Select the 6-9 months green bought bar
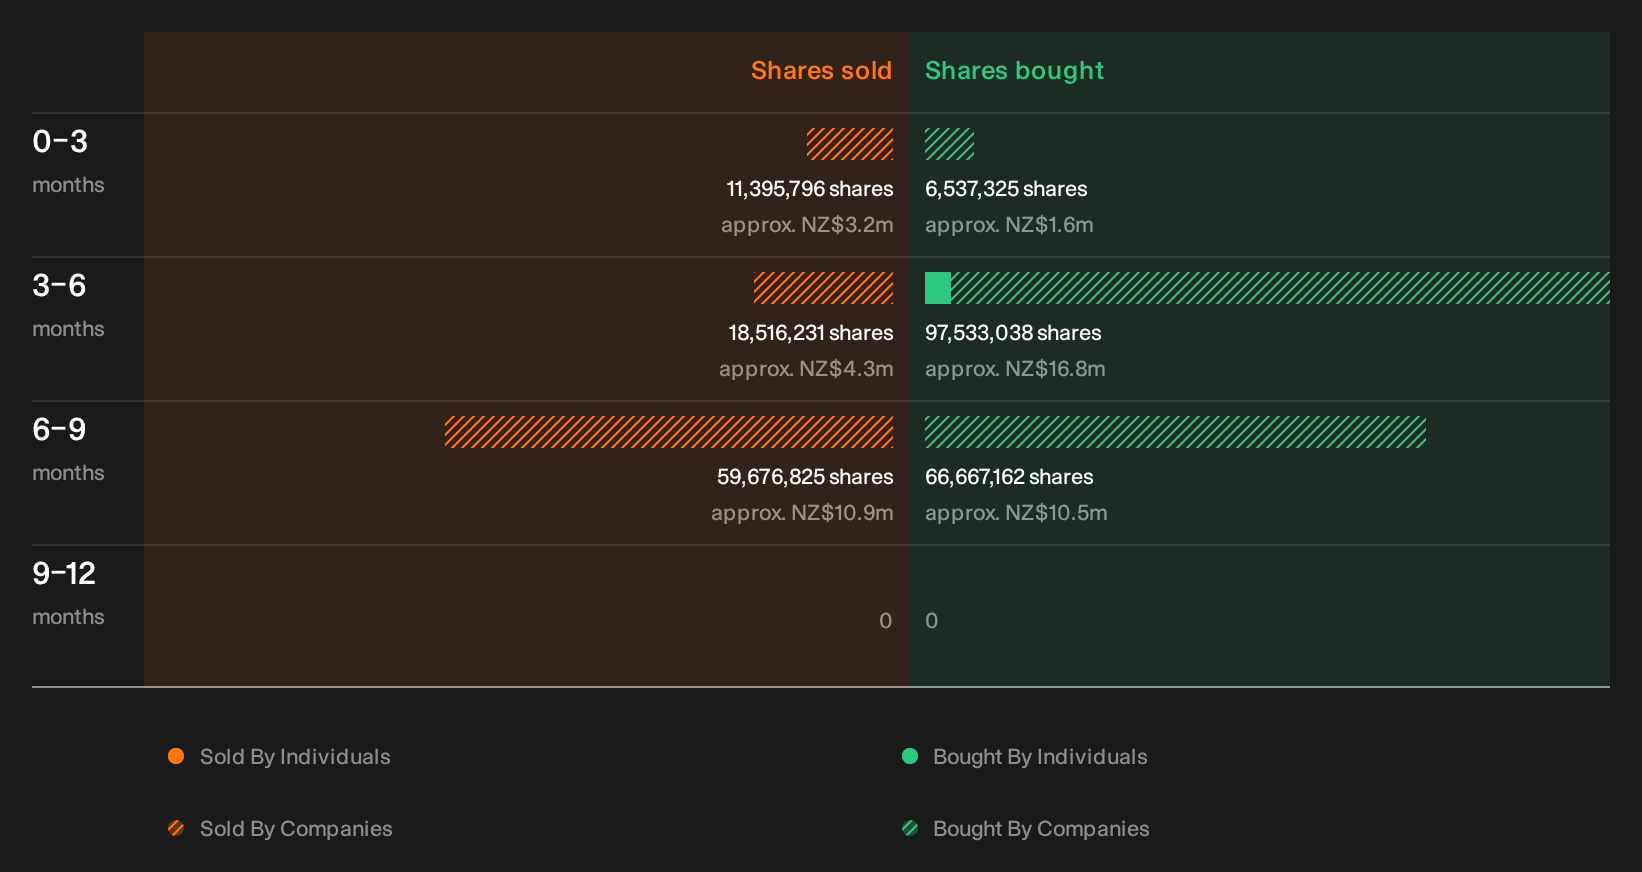1642x872 pixels. [x=1175, y=432]
